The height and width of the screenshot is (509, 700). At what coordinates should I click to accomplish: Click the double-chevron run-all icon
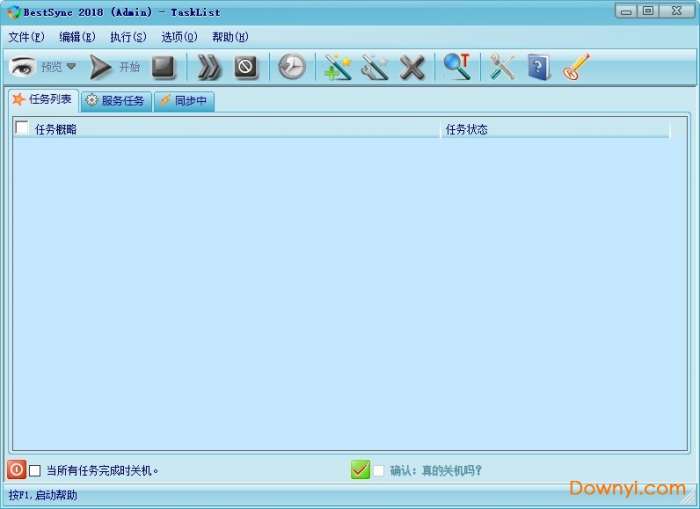pyautogui.click(x=208, y=68)
